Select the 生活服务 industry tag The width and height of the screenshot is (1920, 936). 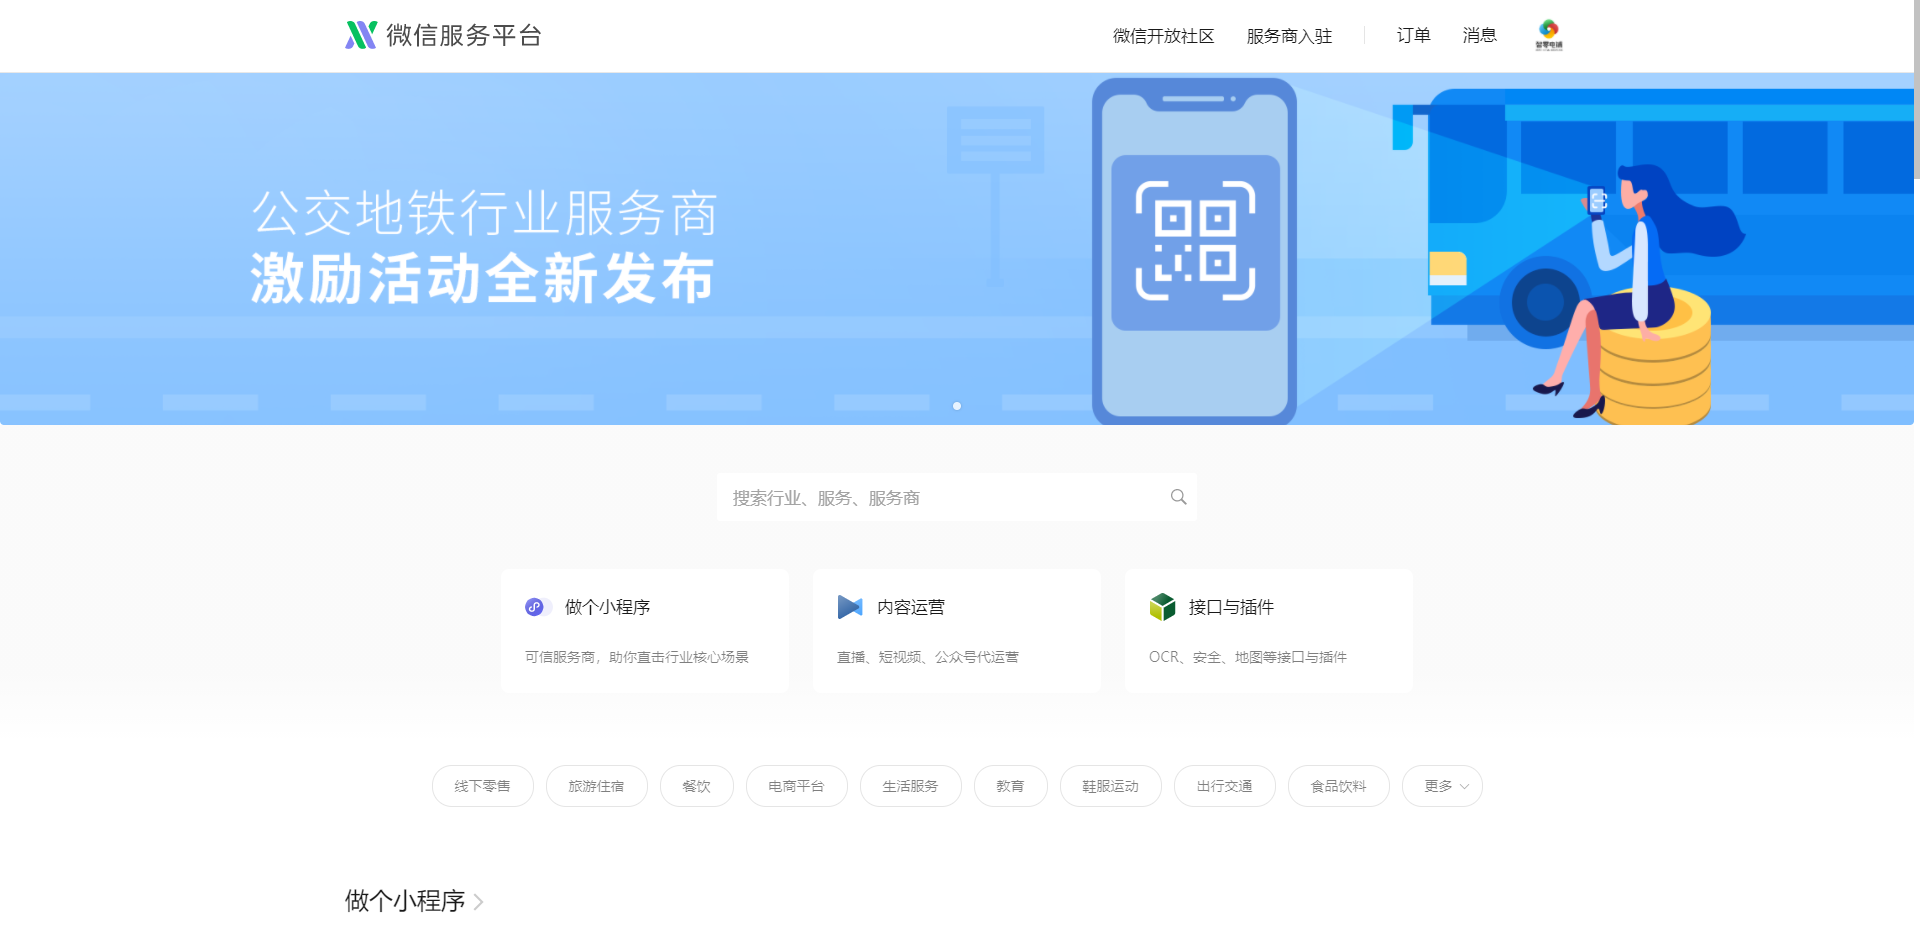tap(911, 786)
